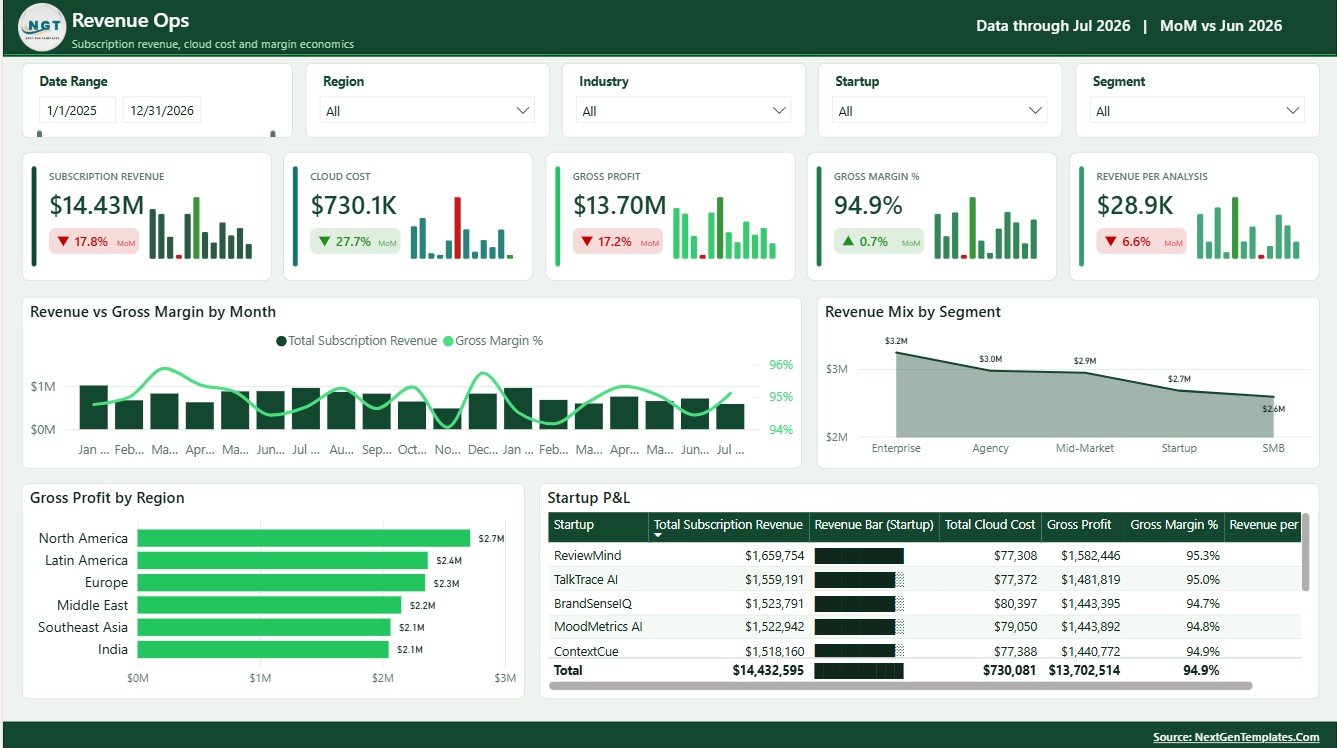Click the Total revenue $14,432,595 cell
The image size is (1337, 748).
tap(768, 670)
